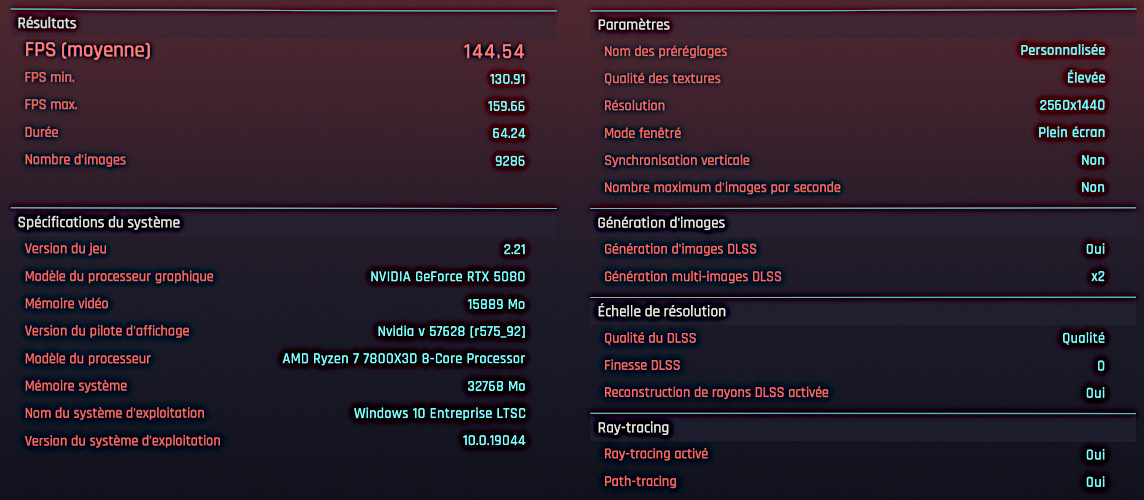The width and height of the screenshot is (1144, 500).
Task: Click the Spécifications du système header
Action: click(x=98, y=222)
